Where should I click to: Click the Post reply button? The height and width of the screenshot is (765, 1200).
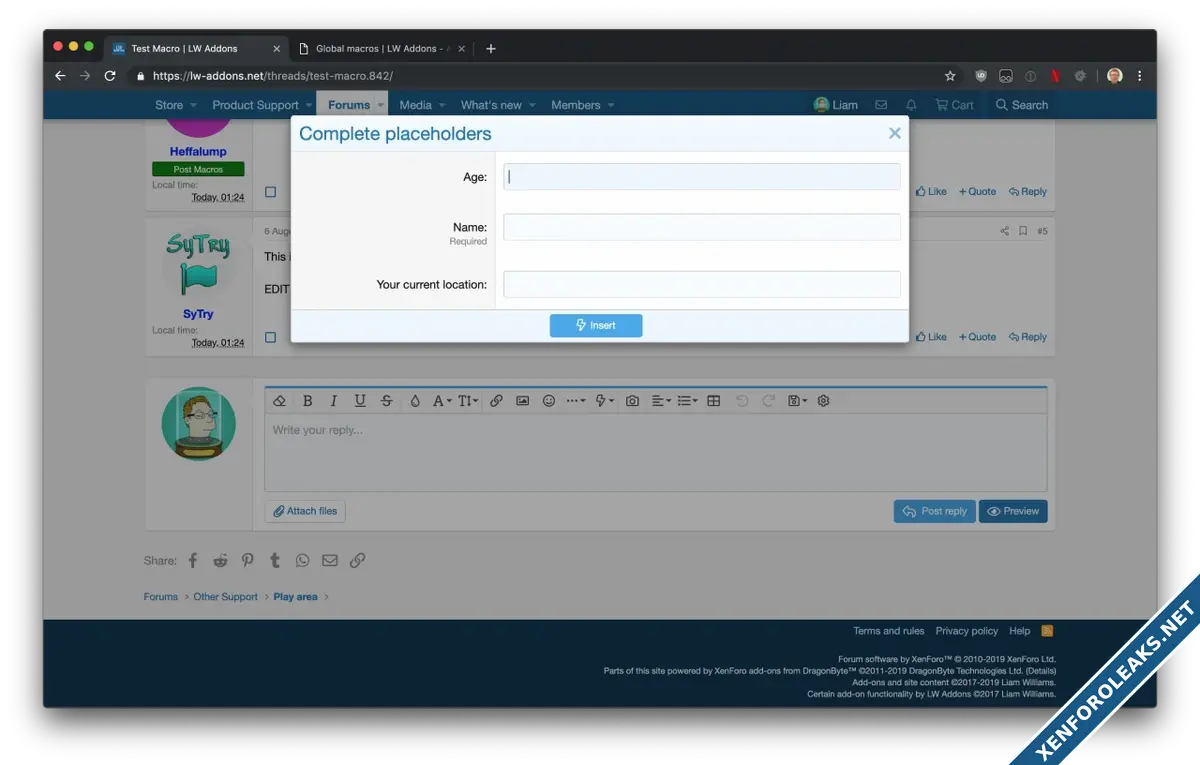[x=934, y=511]
